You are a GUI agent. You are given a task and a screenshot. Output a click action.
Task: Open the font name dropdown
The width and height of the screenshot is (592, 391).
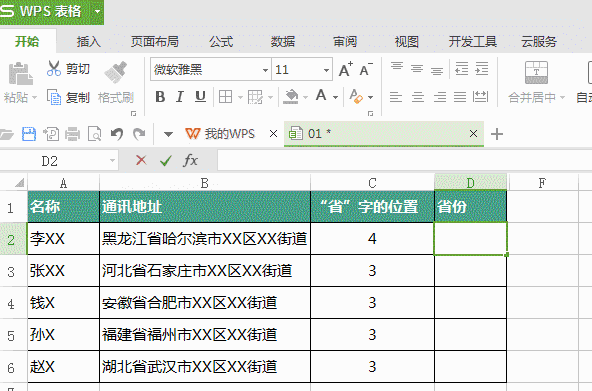(x=265, y=70)
